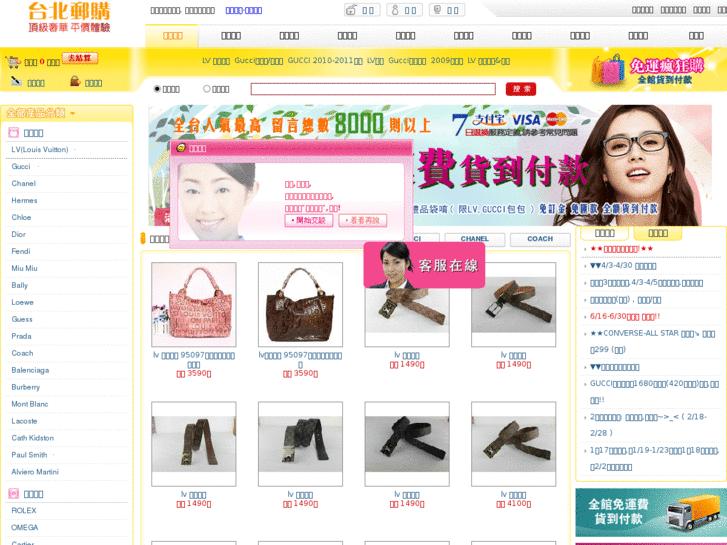Click the pen icon below the cart
Screen dimensions: 727x545
(x=16, y=81)
